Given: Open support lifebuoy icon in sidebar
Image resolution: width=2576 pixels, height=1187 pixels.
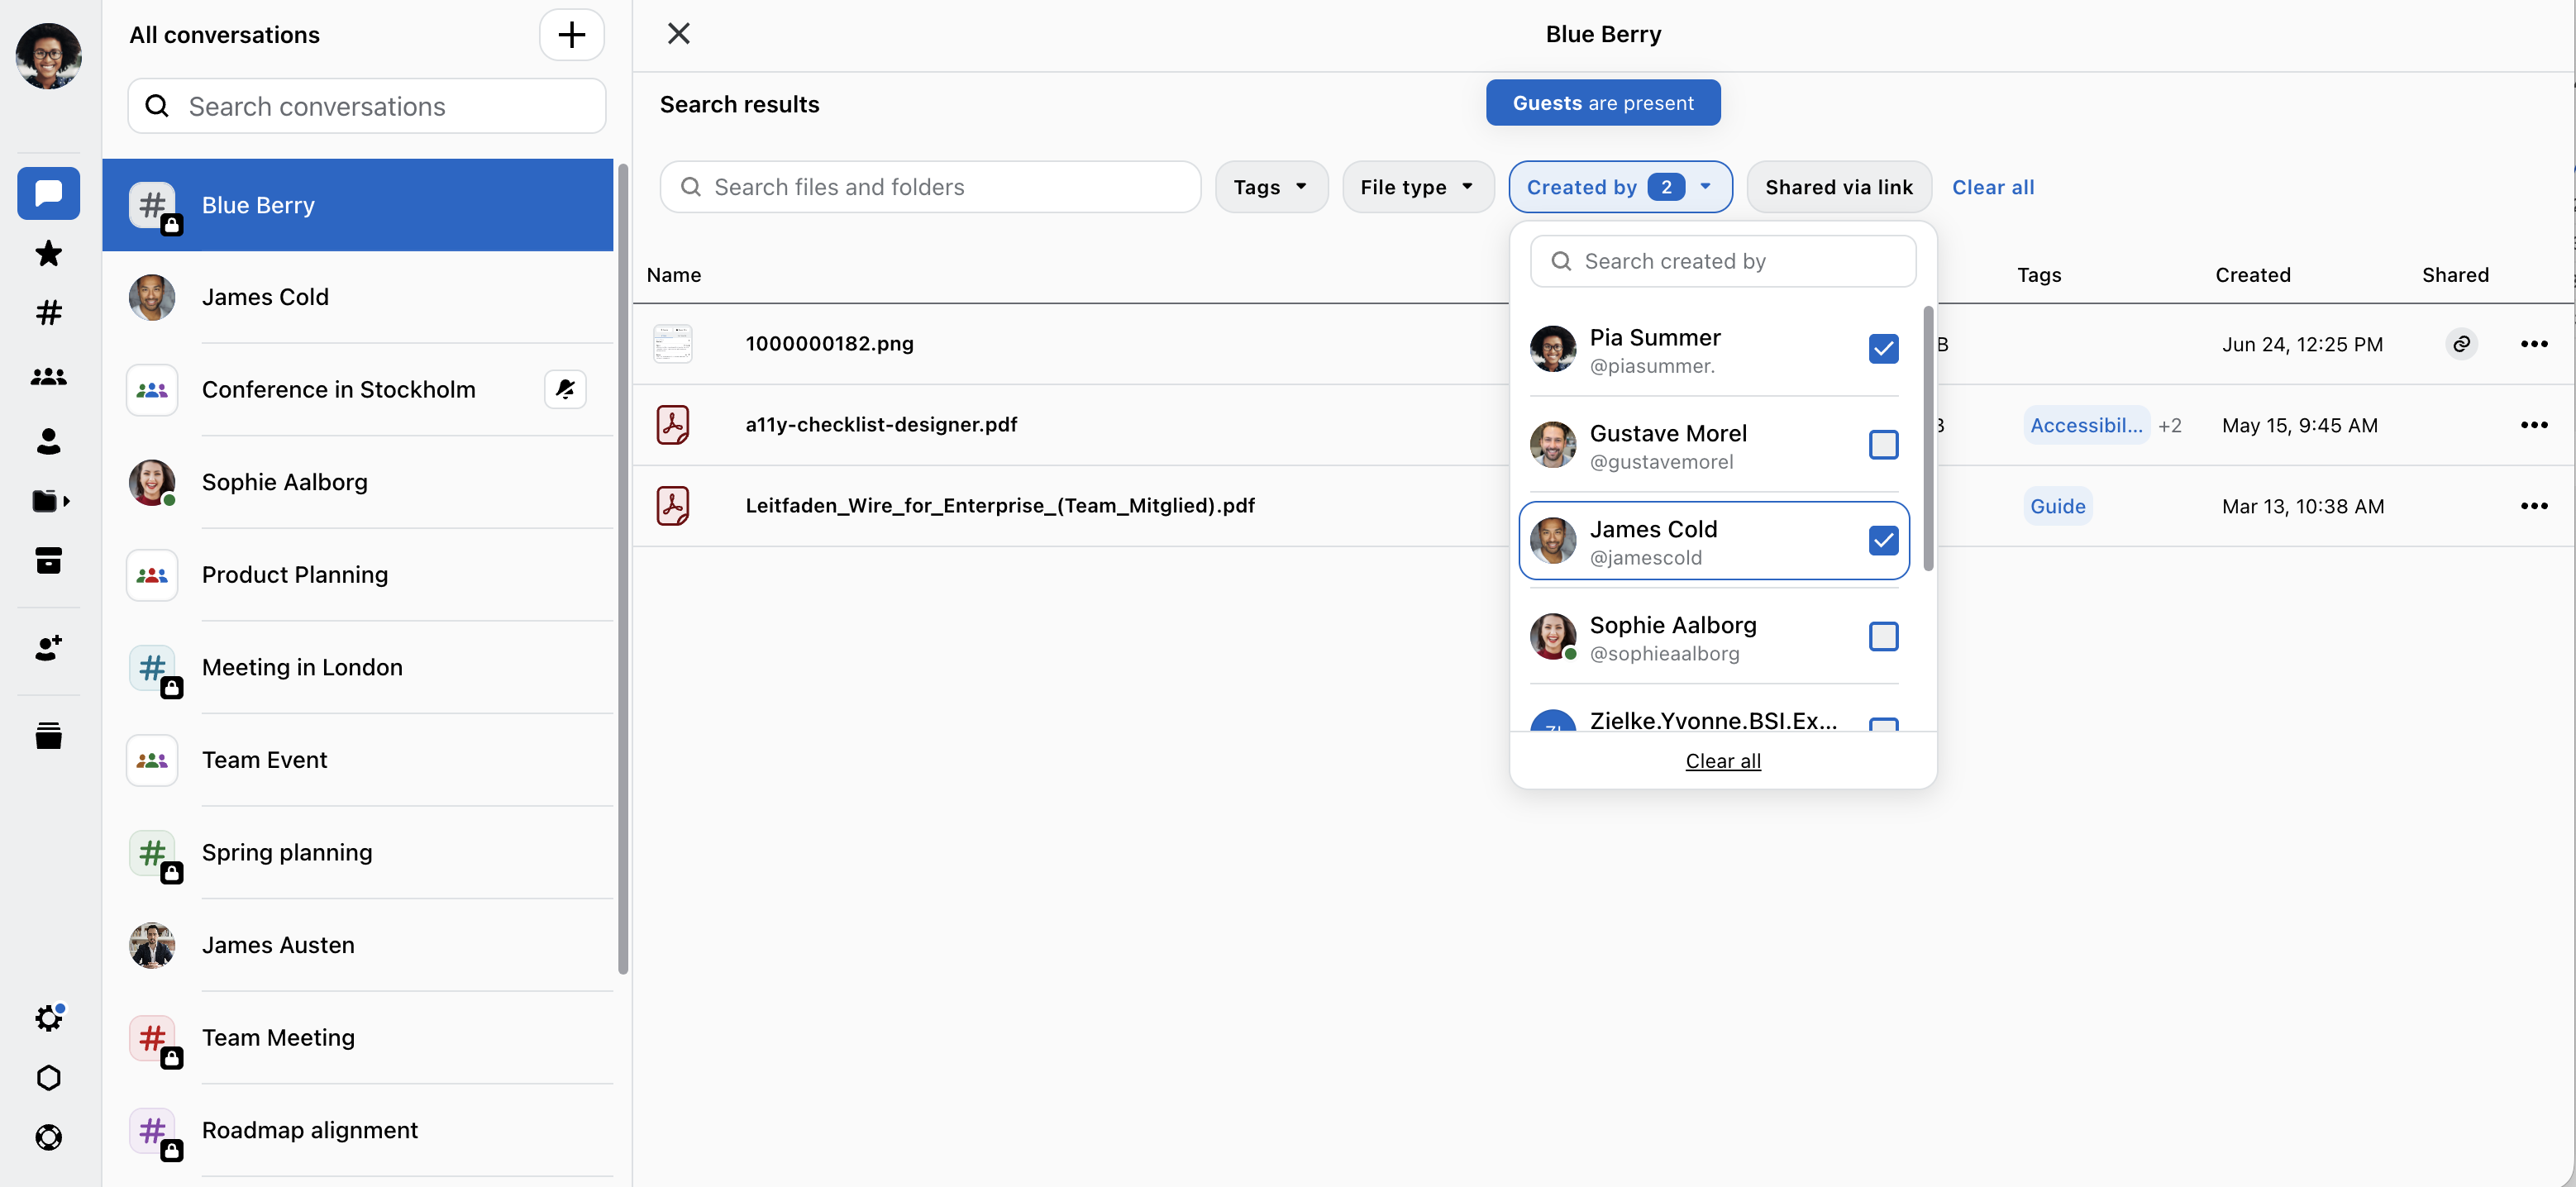Looking at the screenshot, I should coord(48,1137).
